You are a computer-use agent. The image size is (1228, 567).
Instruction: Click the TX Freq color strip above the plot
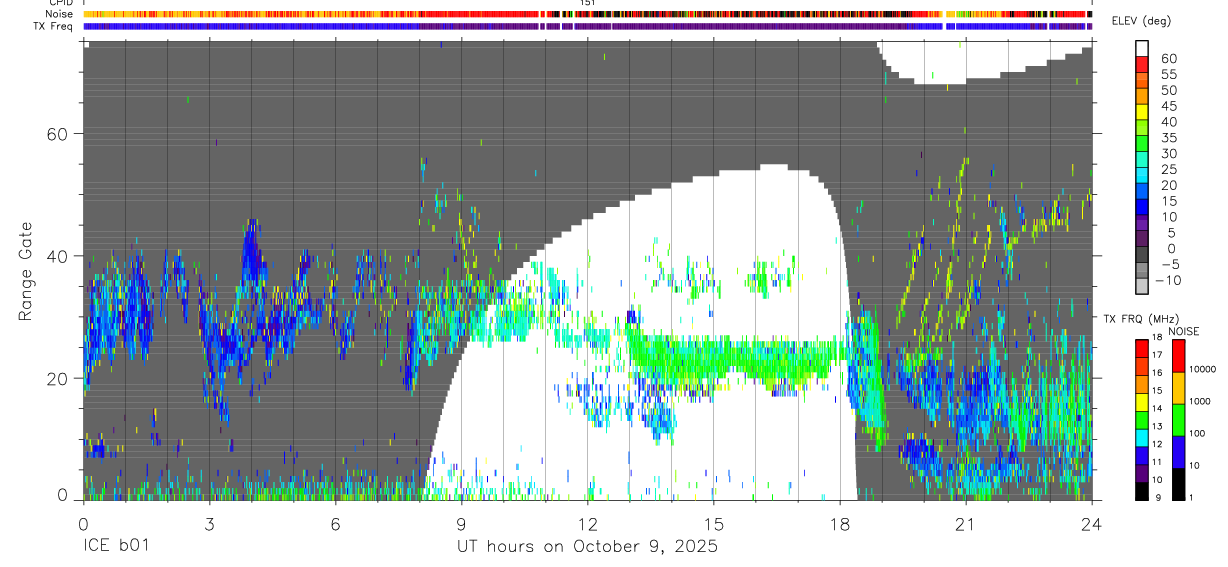click(588, 26)
